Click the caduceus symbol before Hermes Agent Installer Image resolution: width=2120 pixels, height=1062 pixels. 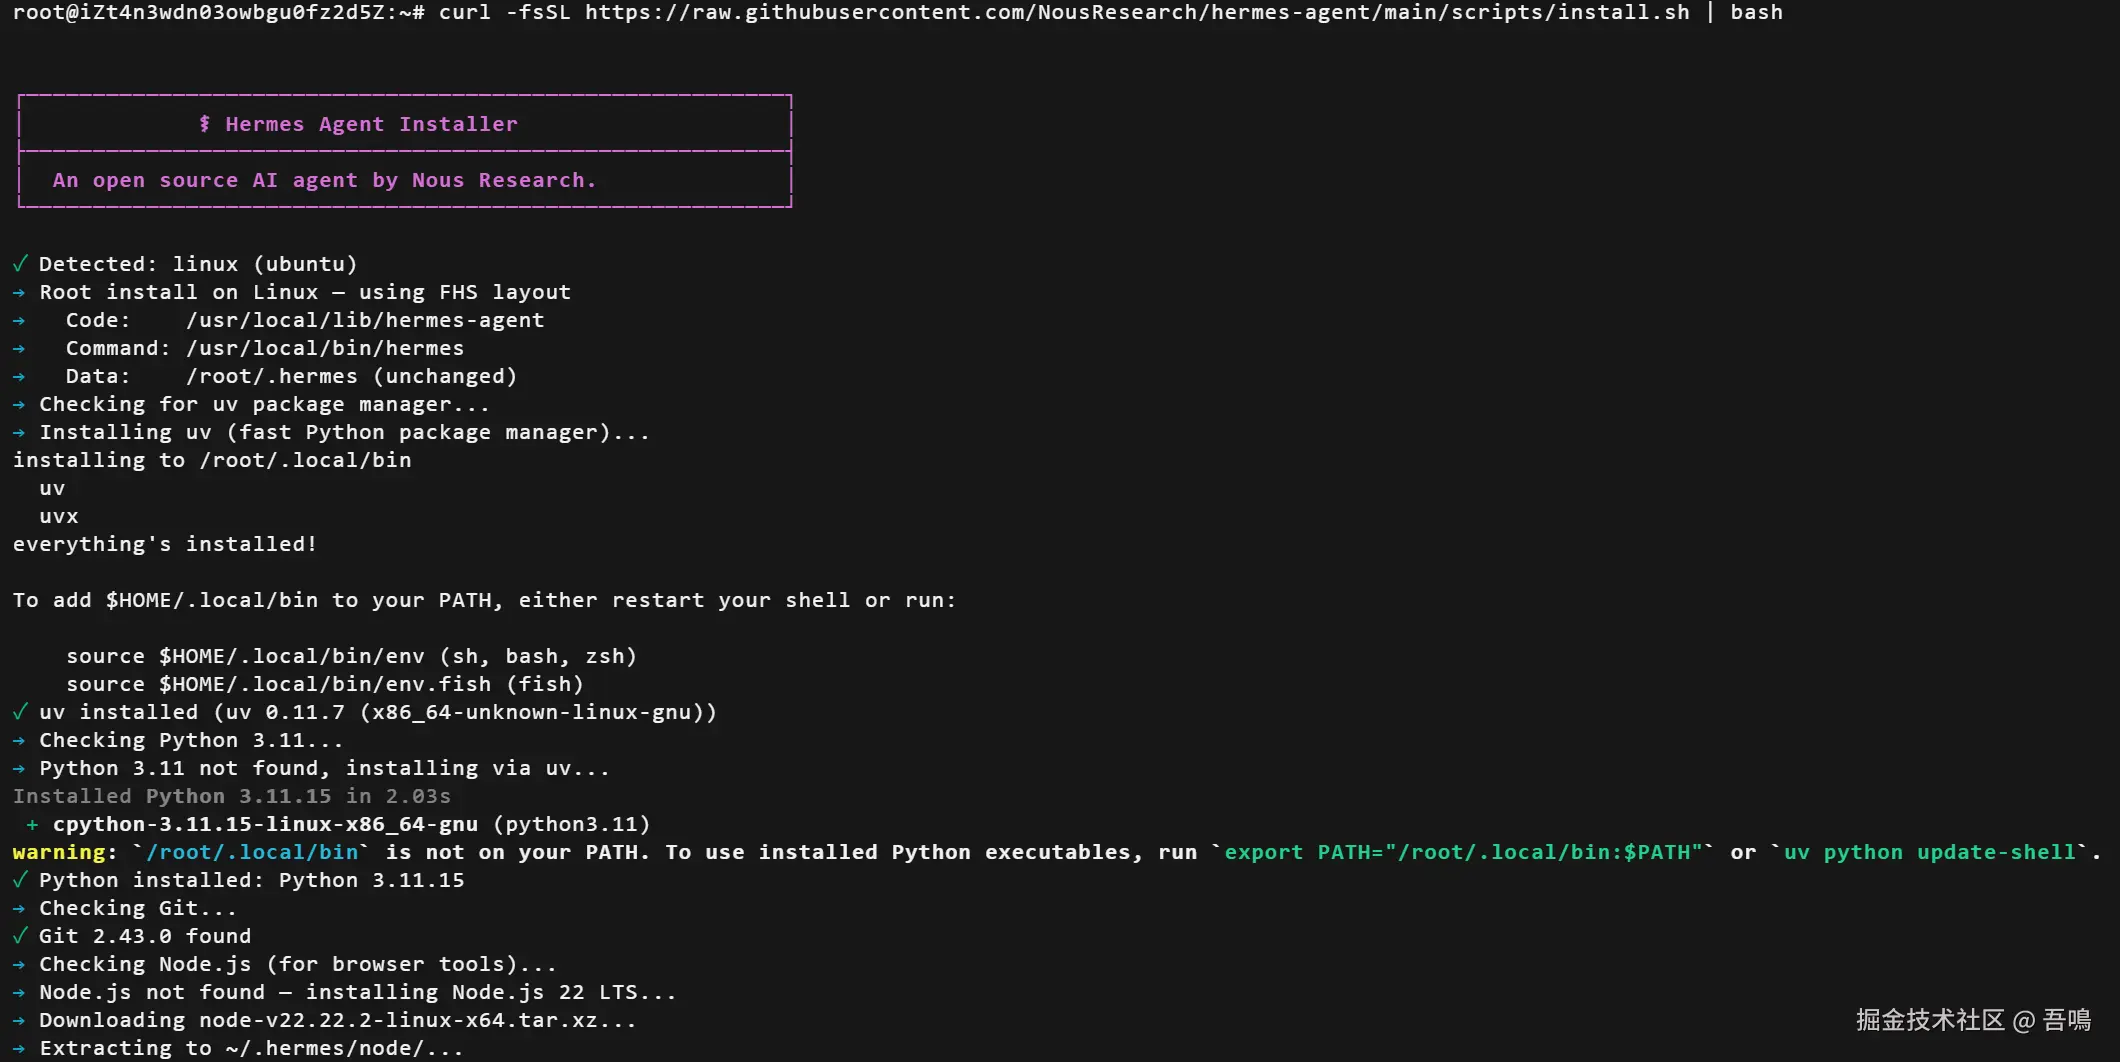point(204,124)
